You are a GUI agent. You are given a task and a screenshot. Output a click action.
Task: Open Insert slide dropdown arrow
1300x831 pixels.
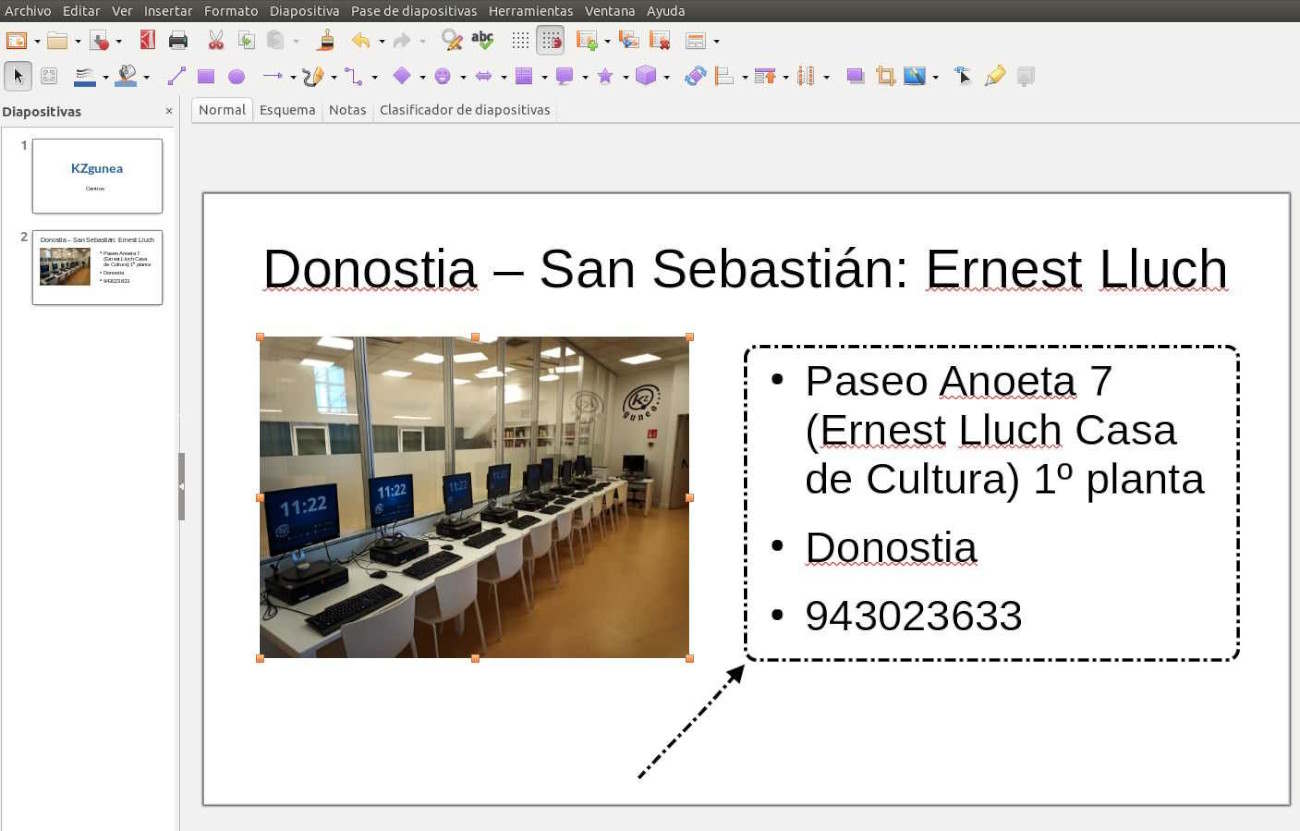click(x=607, y=41)
